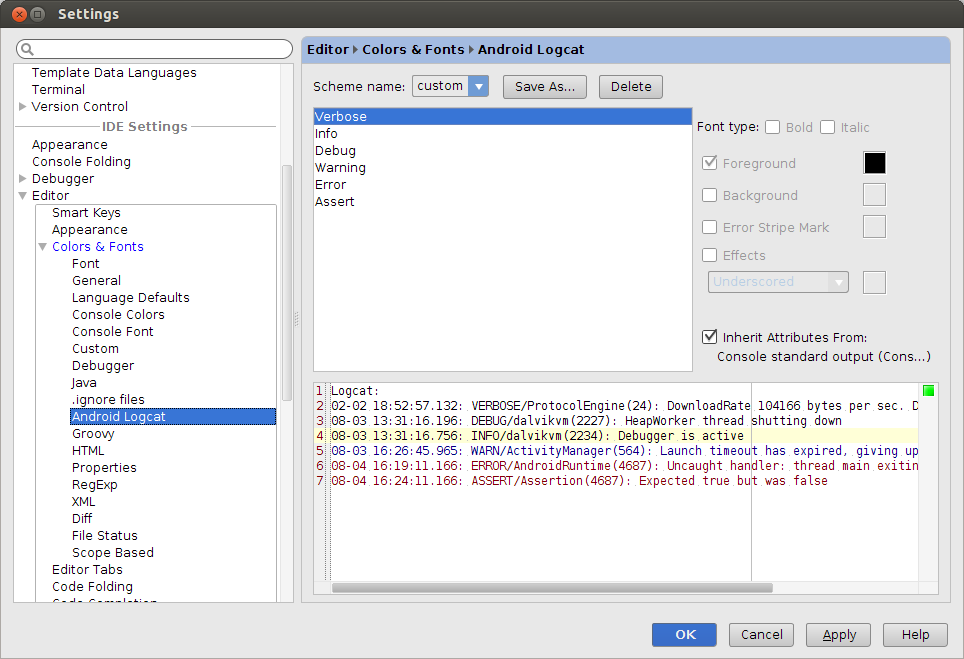This screenshot has width=964, height=659.
Task: Select Error in the log level list
Action: coord(503,184)
